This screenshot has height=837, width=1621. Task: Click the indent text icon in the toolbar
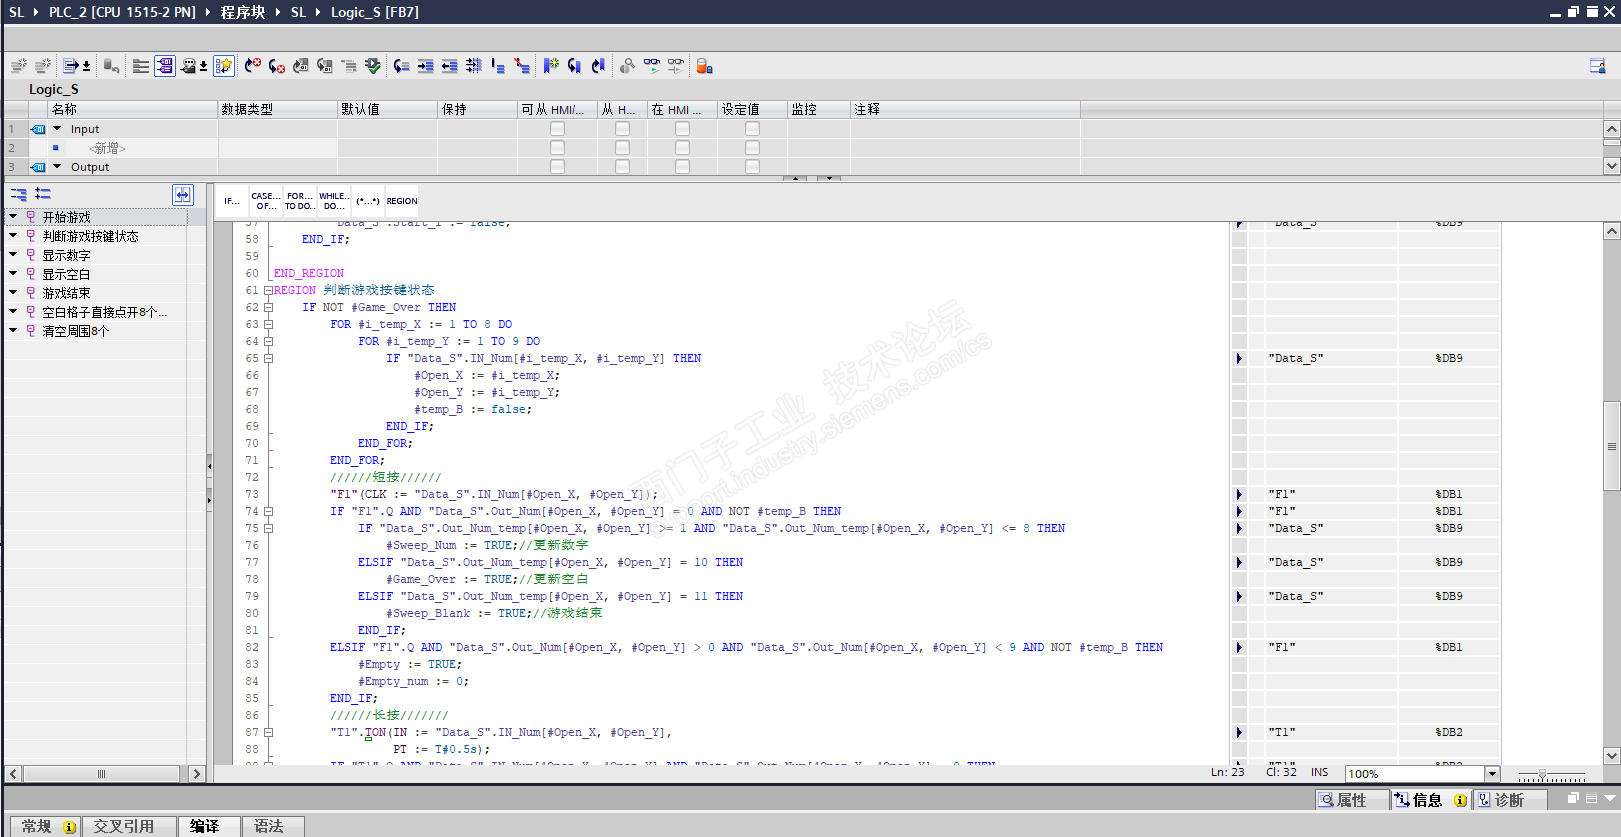tap(426, 66)
